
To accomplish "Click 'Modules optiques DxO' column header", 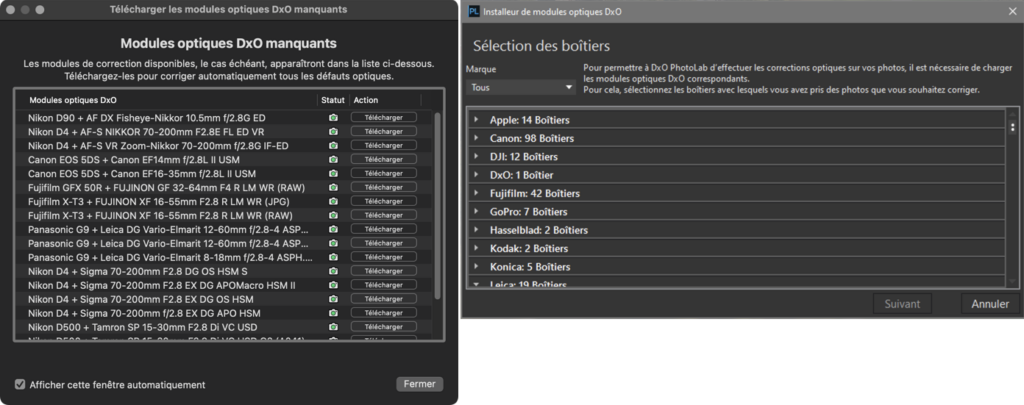I will pos(73,100).
